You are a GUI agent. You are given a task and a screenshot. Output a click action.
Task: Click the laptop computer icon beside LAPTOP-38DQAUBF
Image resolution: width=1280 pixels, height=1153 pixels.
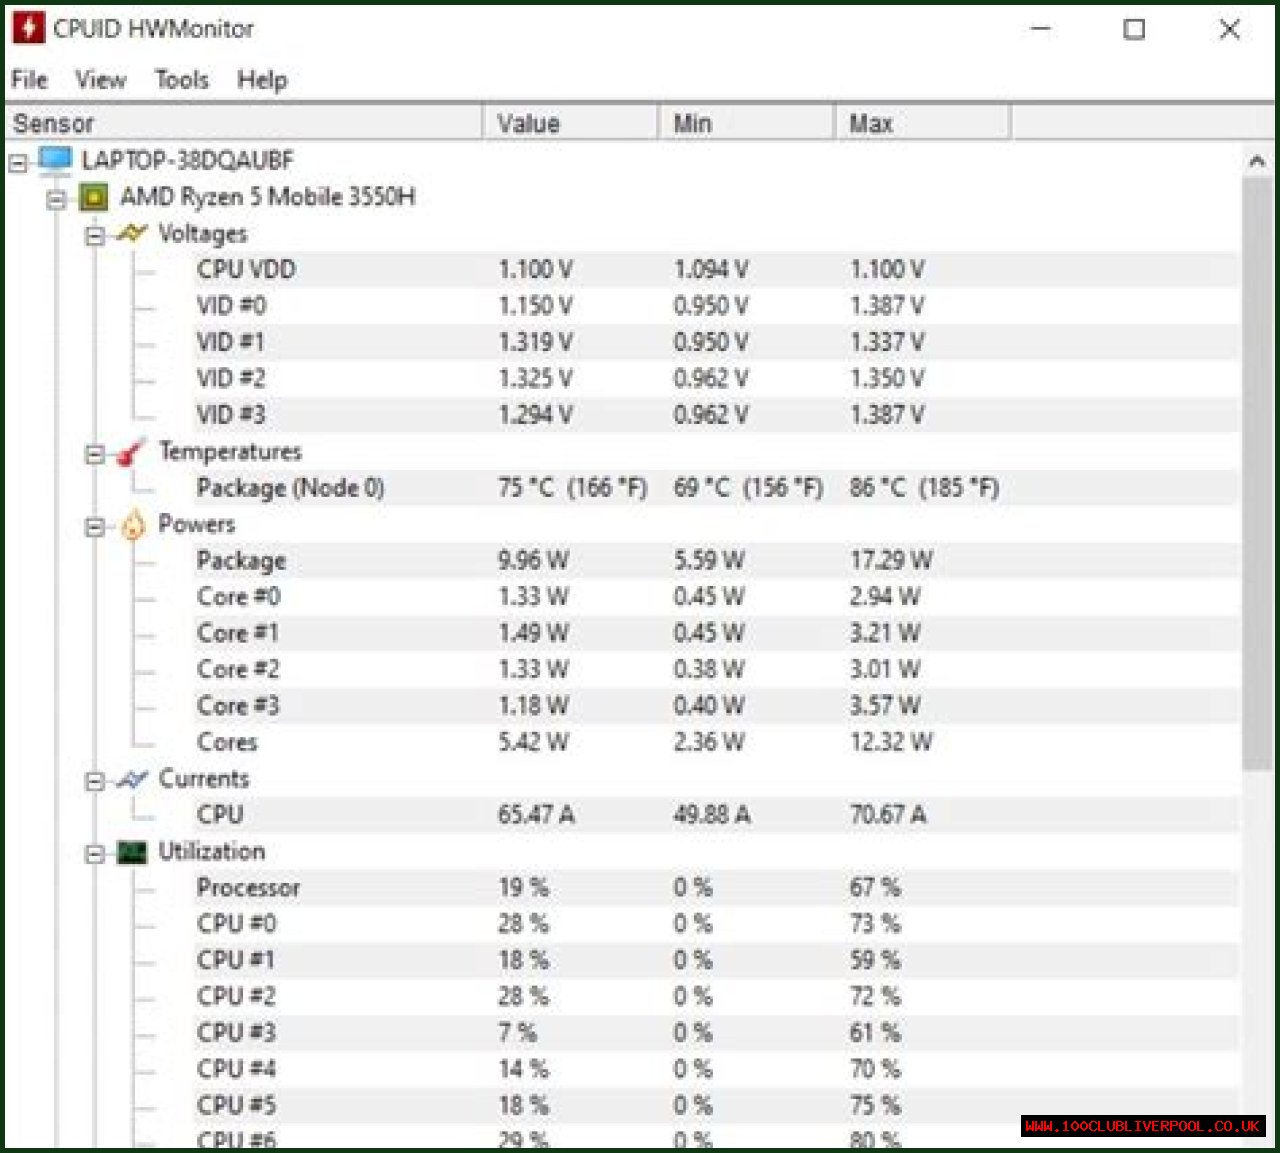55,160
